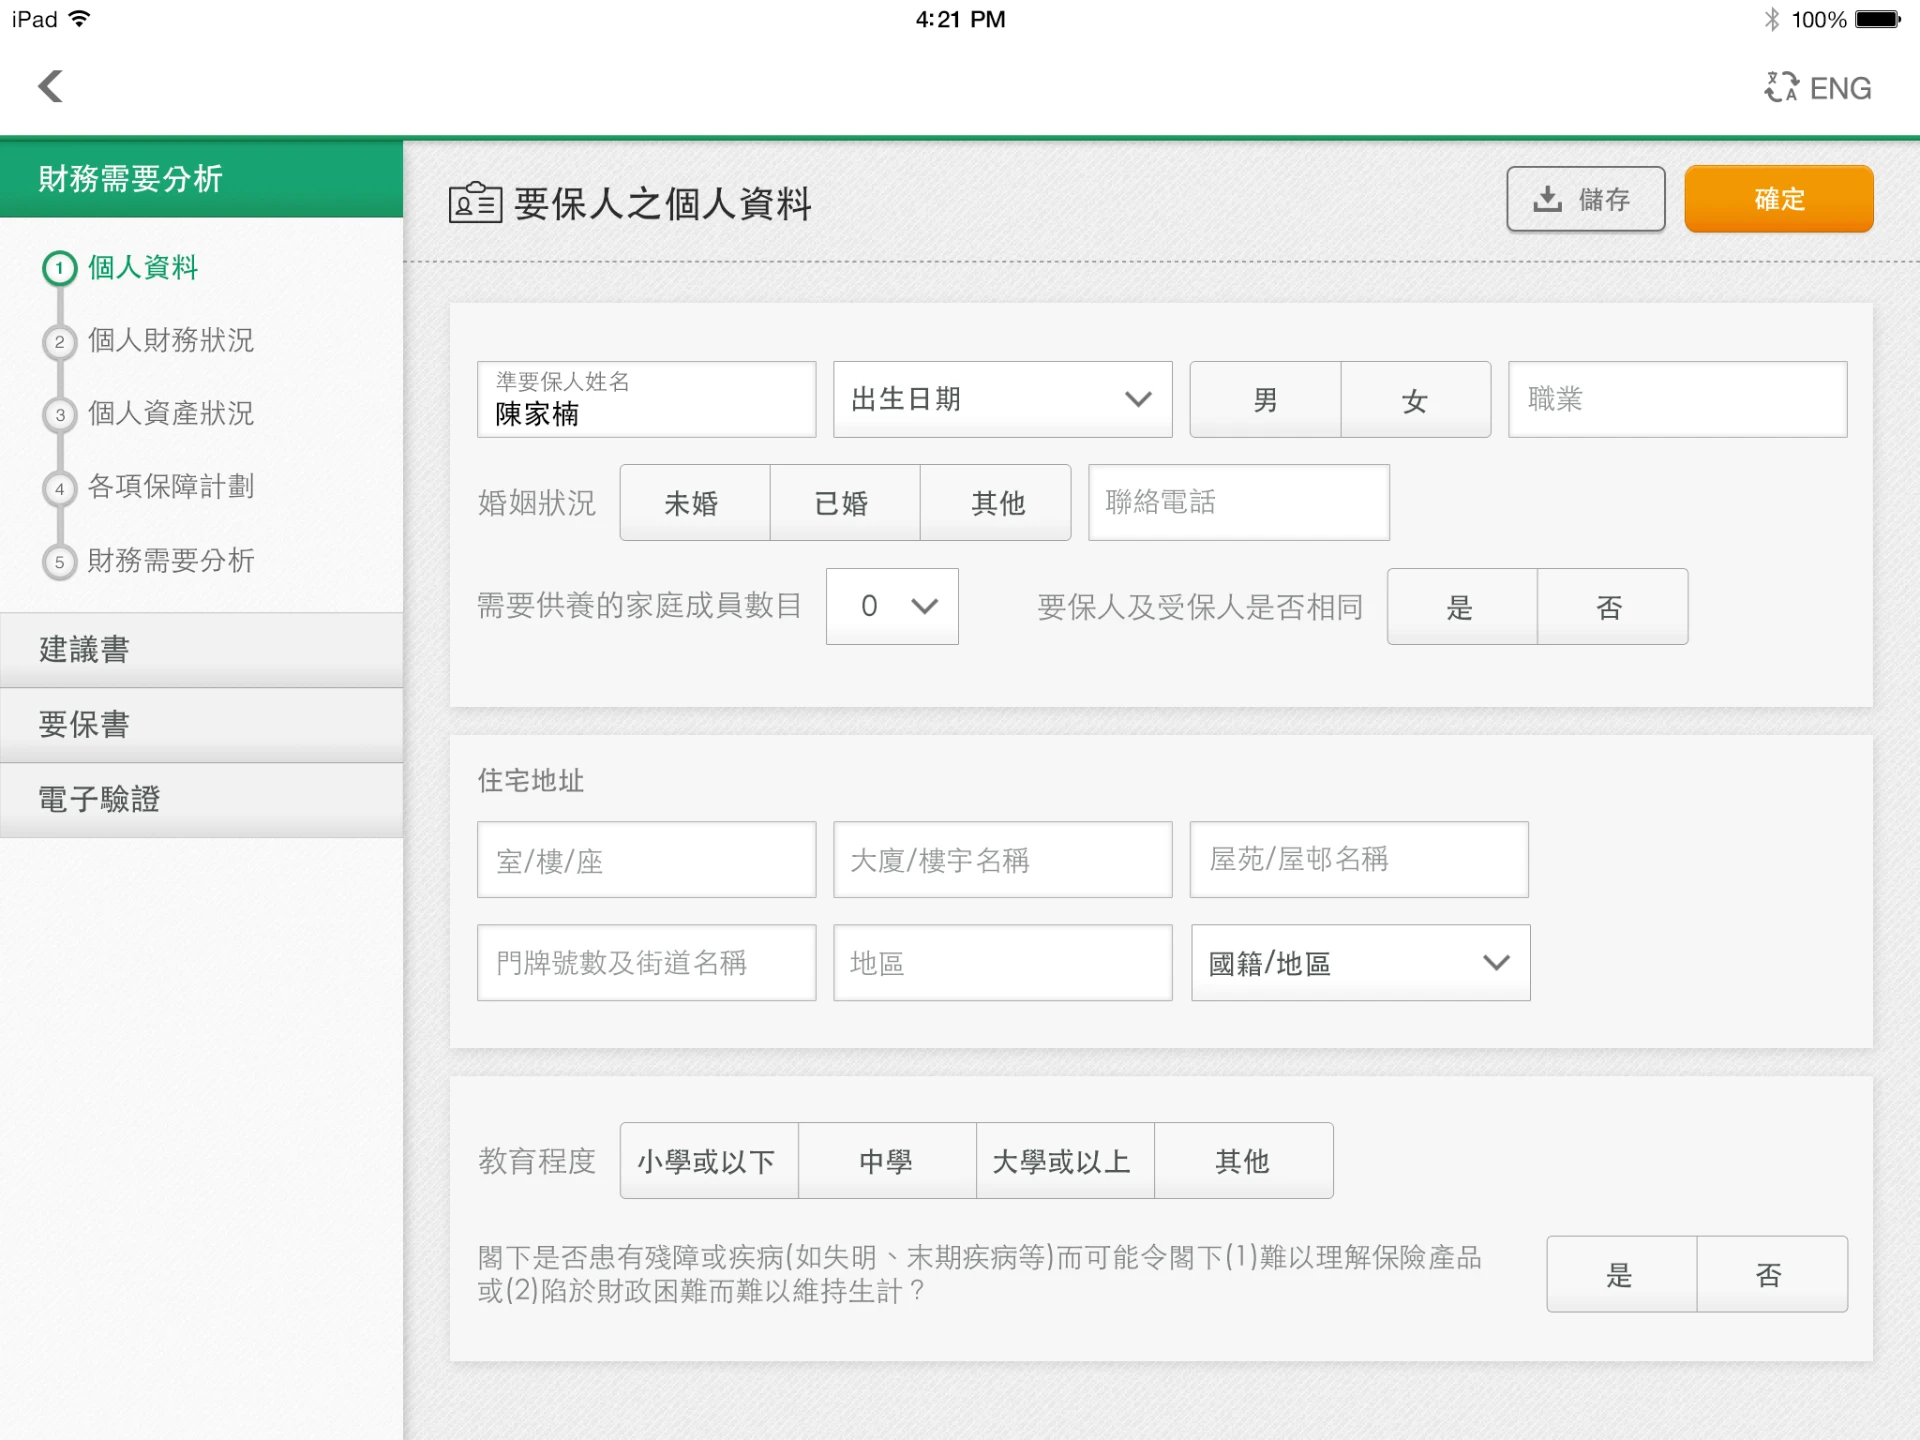
Task: Select 否 for disability or illness question
Action: (x=1772, y=1274)
